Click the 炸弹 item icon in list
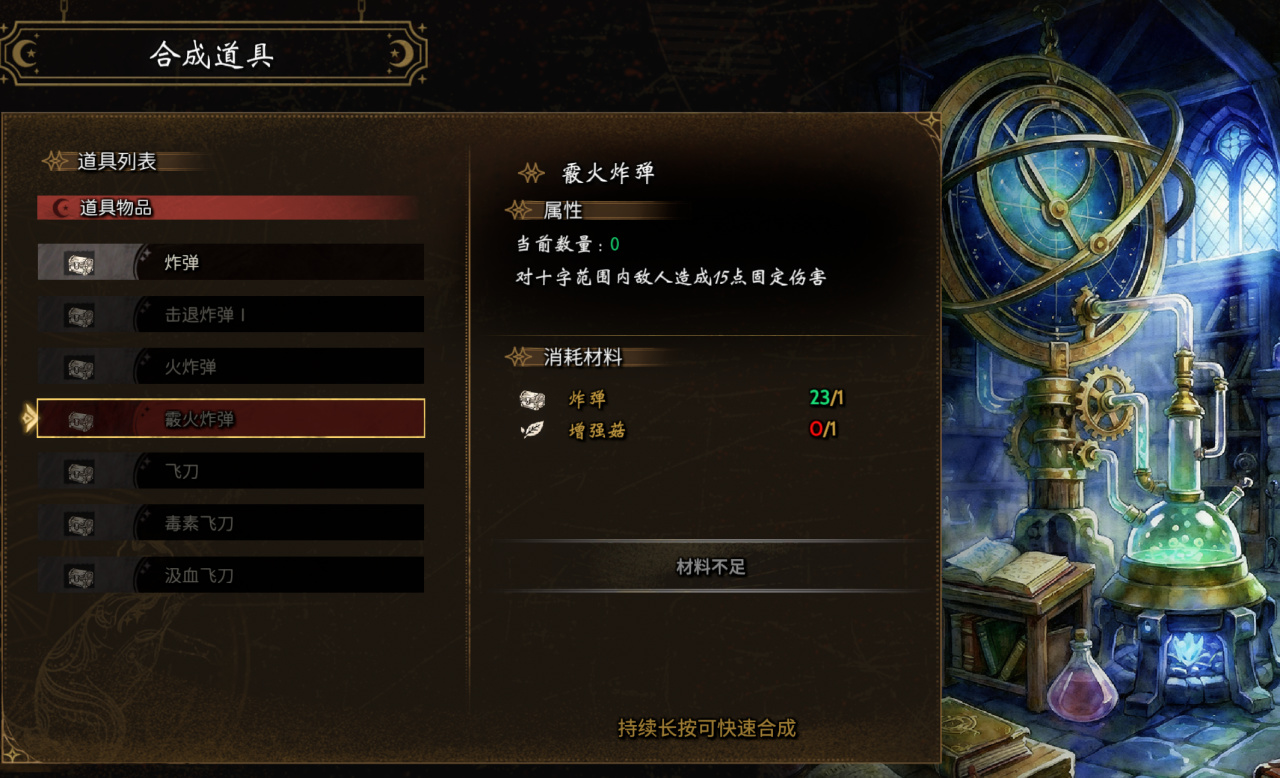The image size is (1280, 778). 80,263
